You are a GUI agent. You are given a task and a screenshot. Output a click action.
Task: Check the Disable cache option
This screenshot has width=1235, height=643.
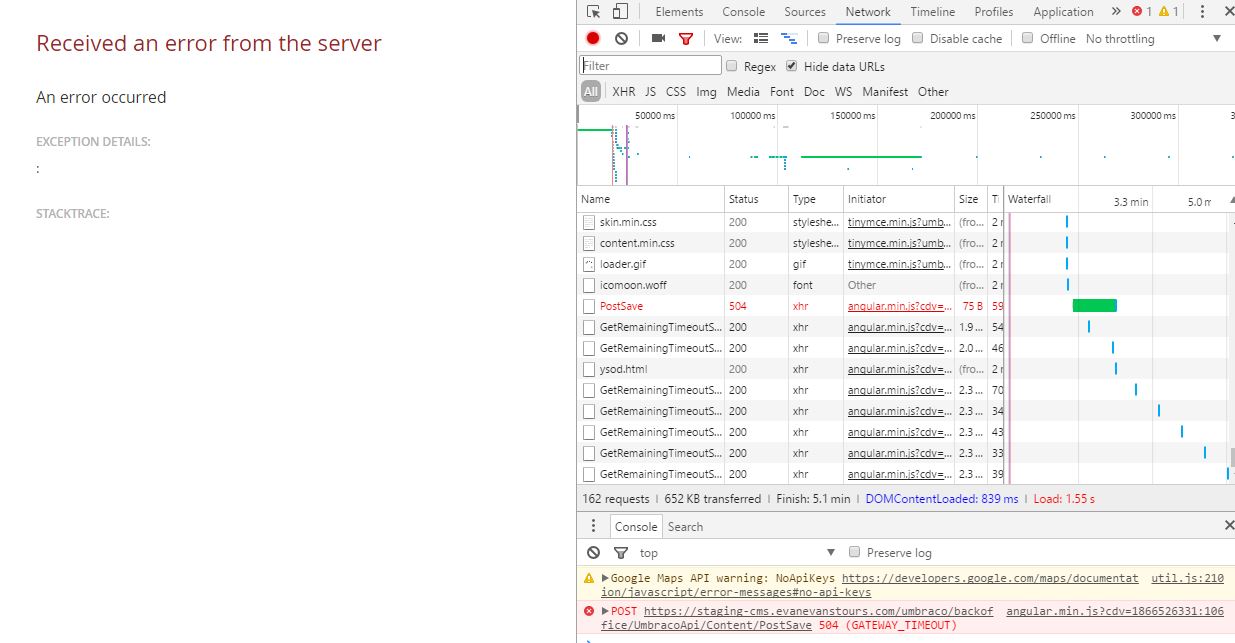click(918, 38)
